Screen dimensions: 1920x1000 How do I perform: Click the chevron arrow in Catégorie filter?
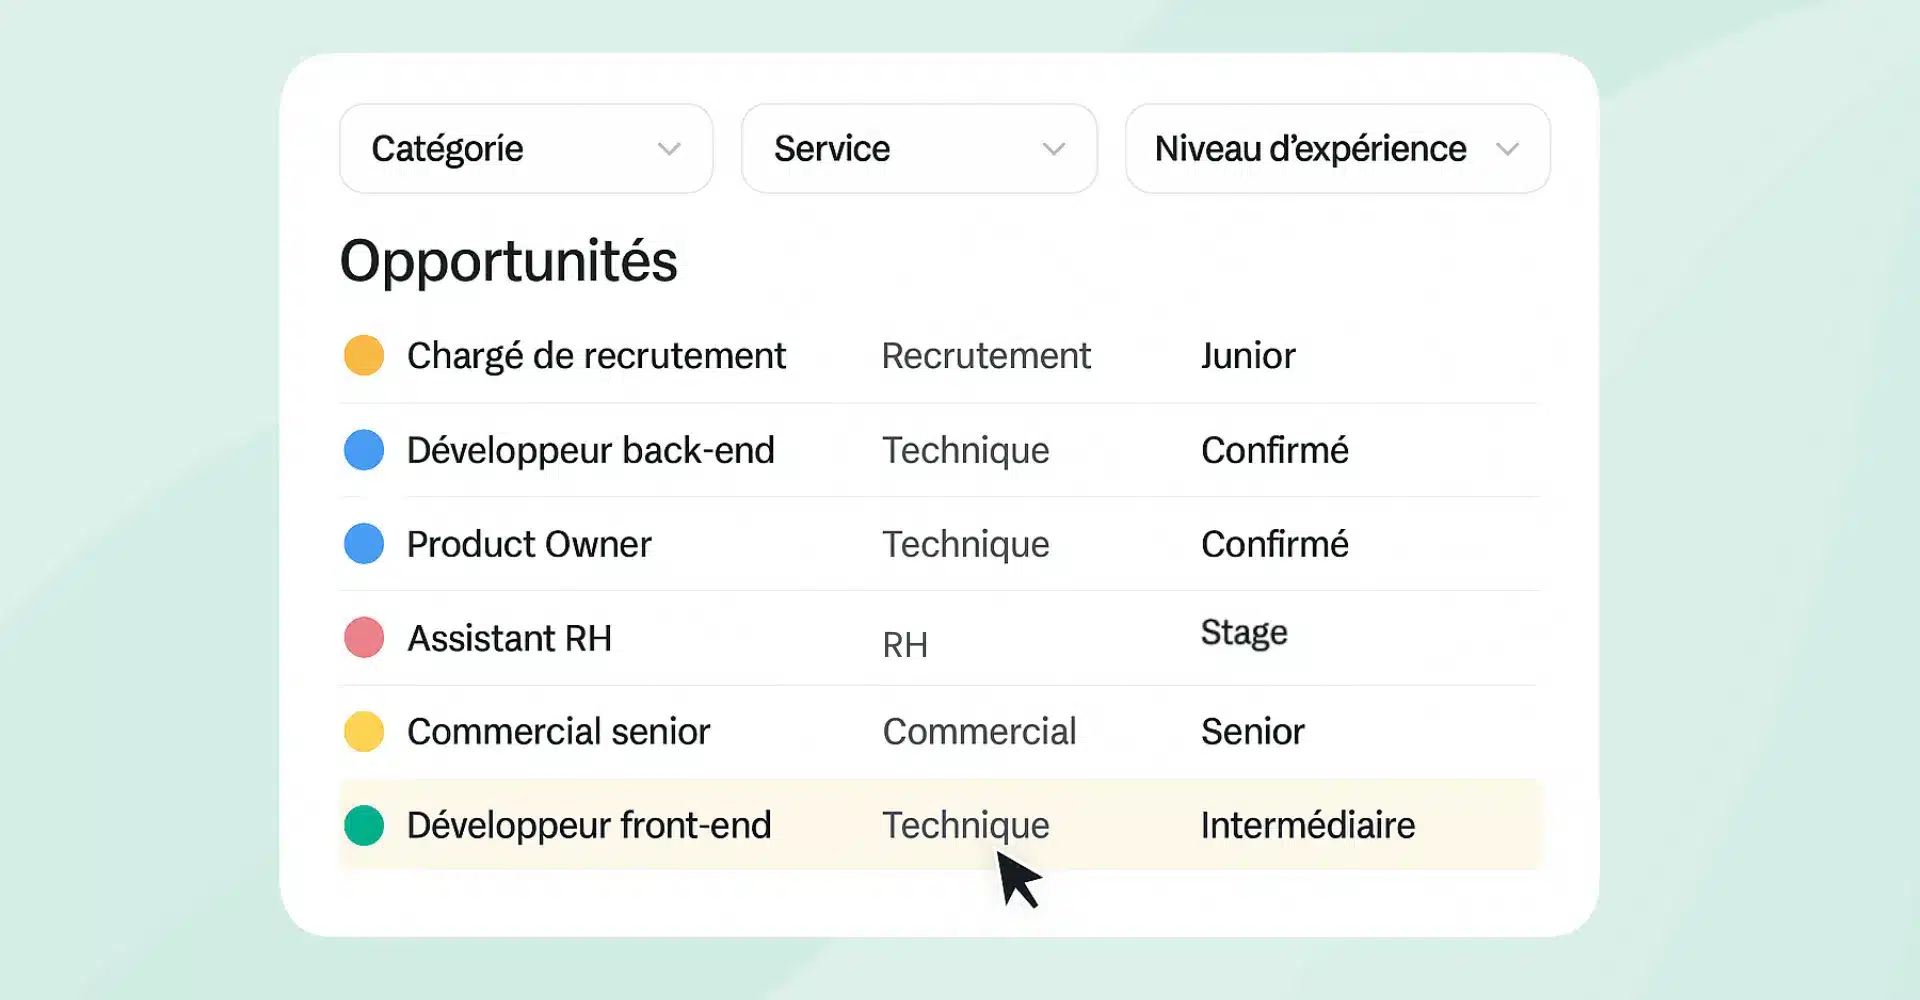pos(669,150)
